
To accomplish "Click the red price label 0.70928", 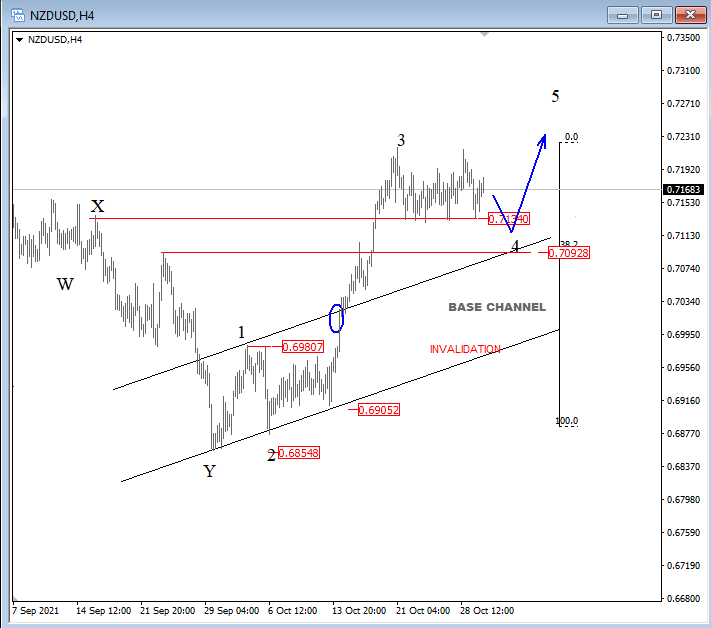I will (x=569, y=253).
